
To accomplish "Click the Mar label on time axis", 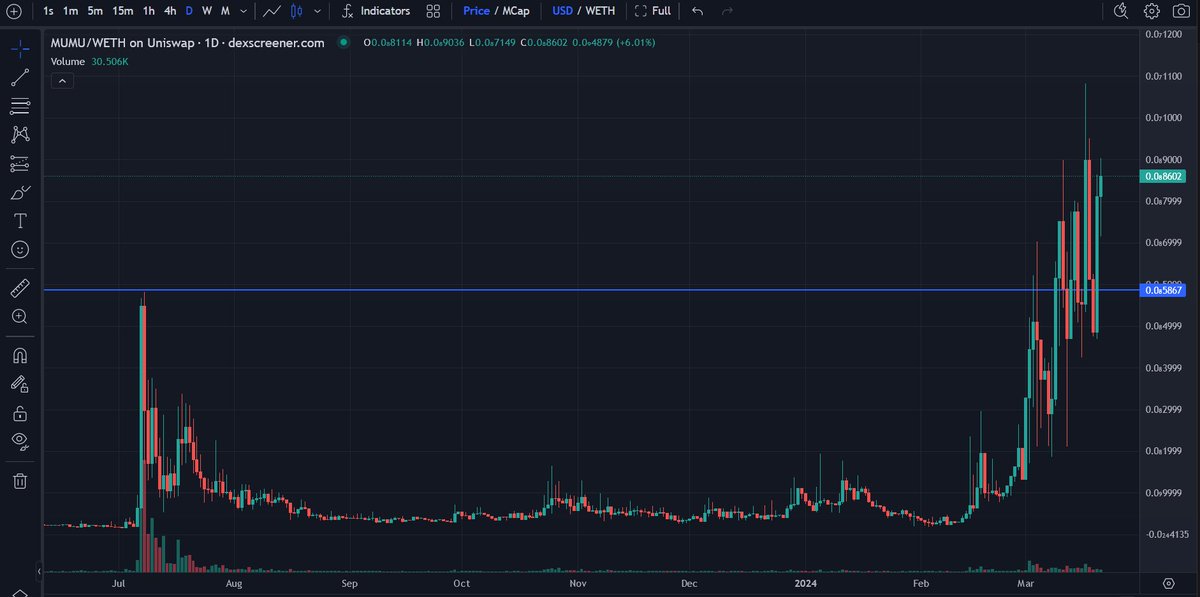I will coord(1025,582).
